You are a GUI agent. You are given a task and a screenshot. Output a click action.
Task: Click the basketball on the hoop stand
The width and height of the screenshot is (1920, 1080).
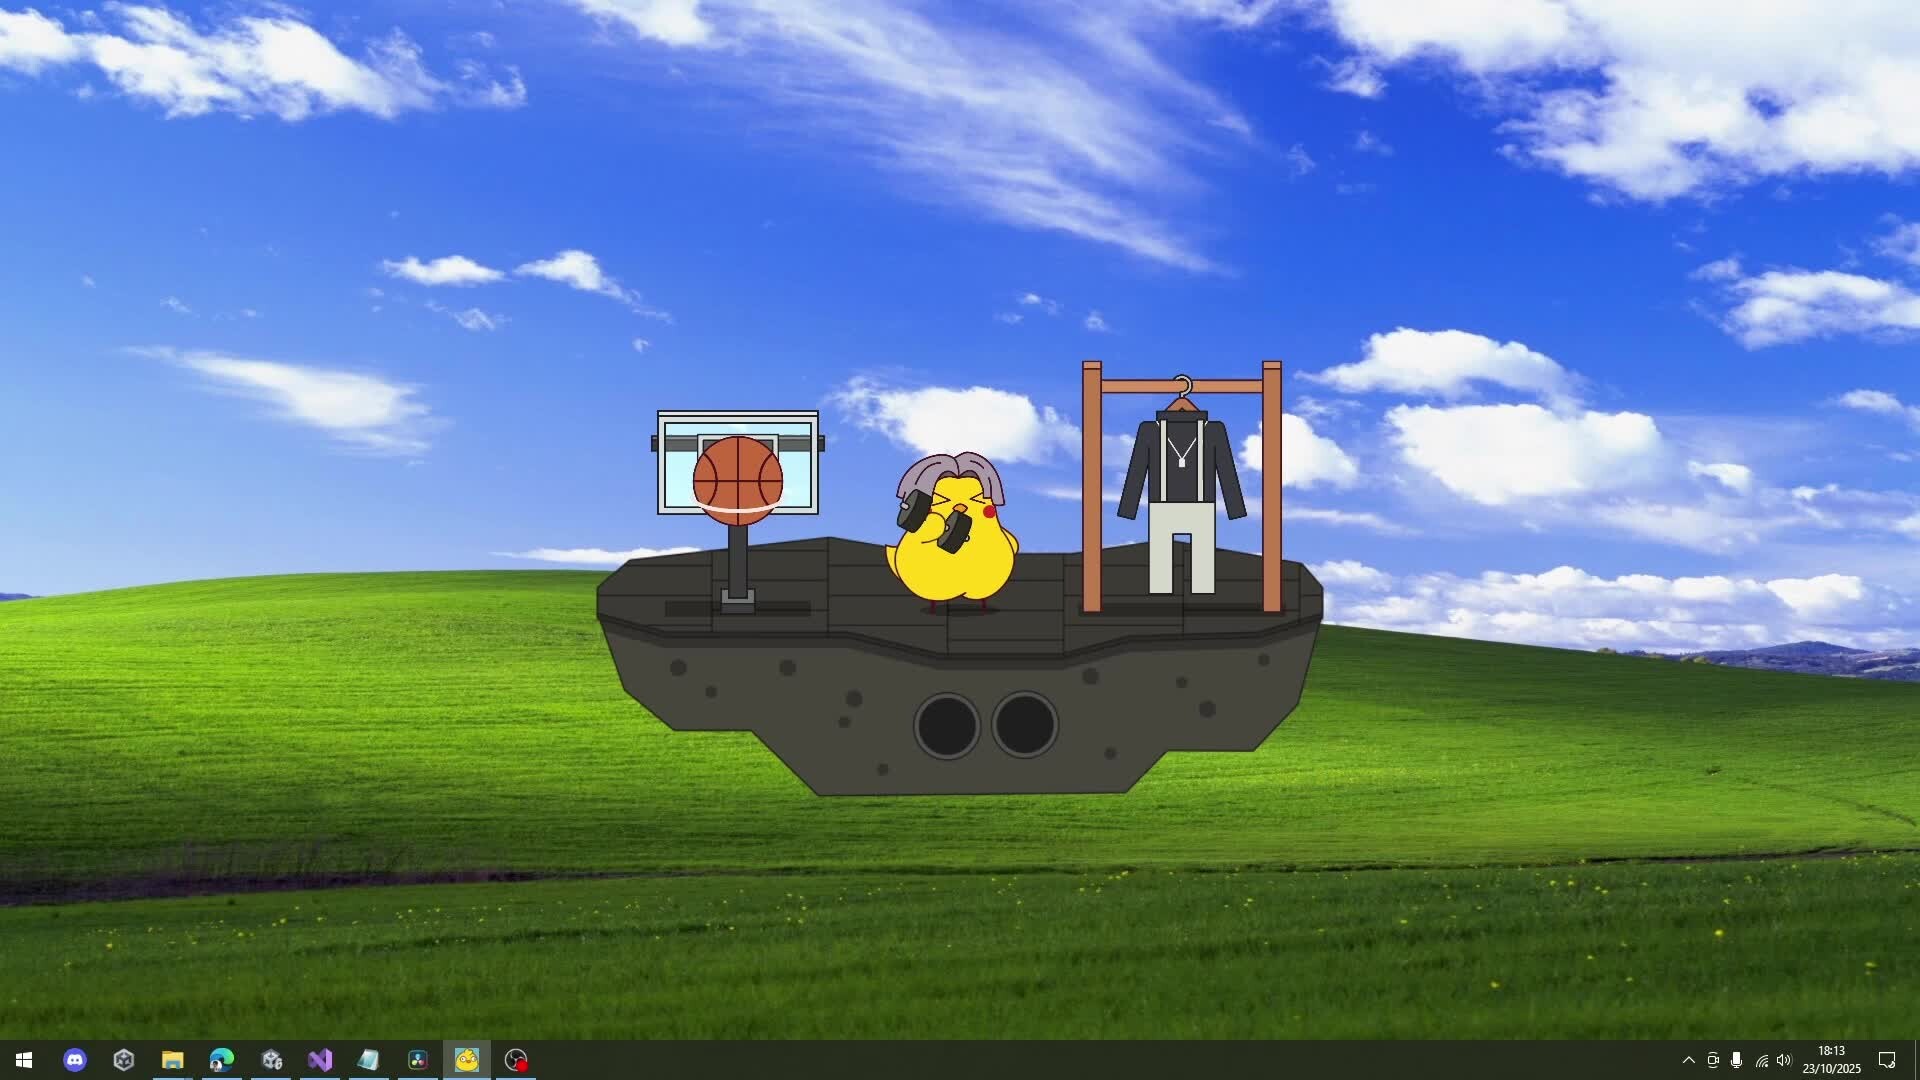pos(738,480)
